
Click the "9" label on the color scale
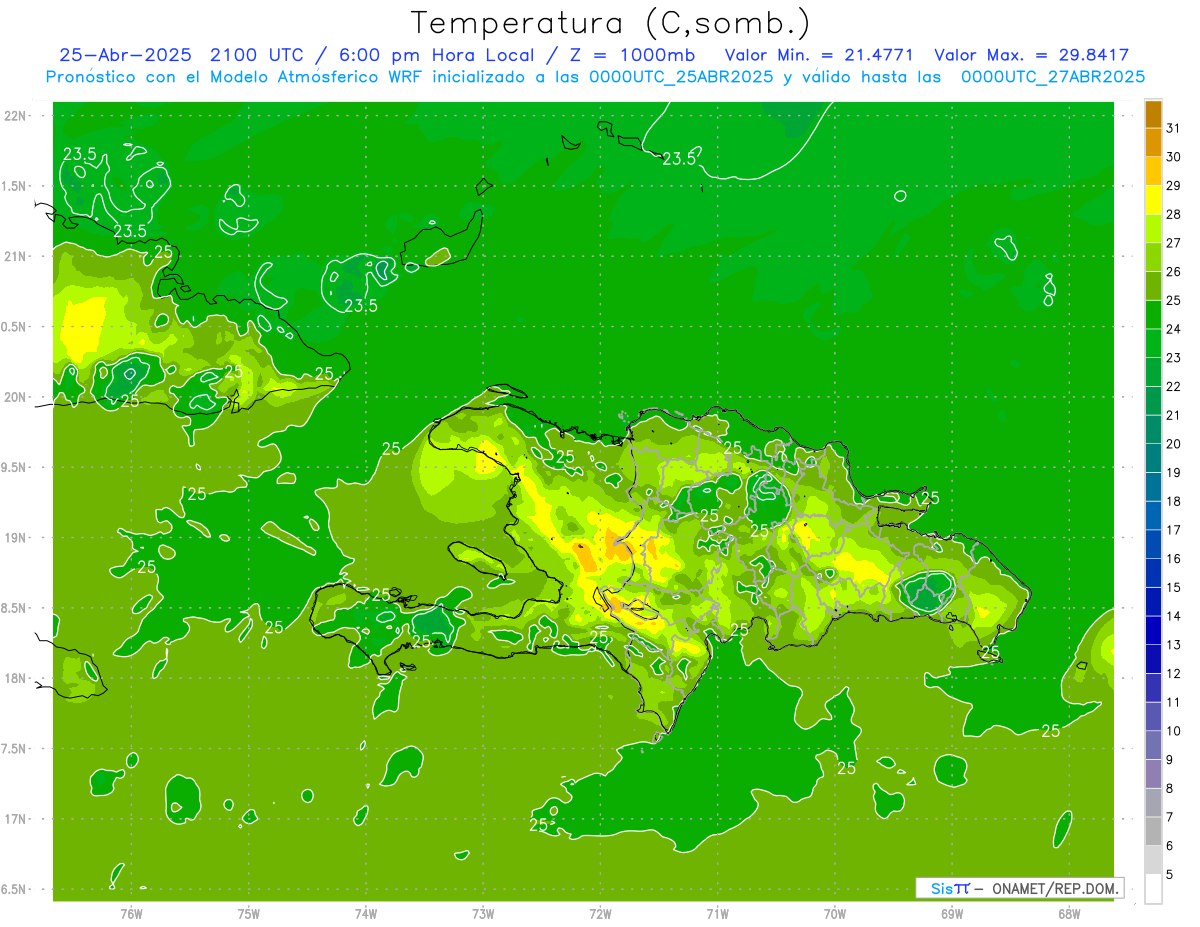pyautogui.click(x=1170, y=760)
